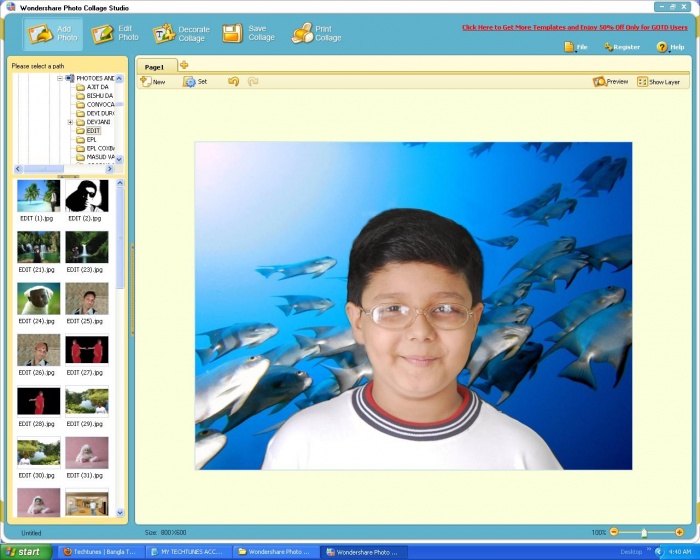The image size is (700, 560).
Task: Open the Edit Photo tool
Action: (x=115, y=33)
